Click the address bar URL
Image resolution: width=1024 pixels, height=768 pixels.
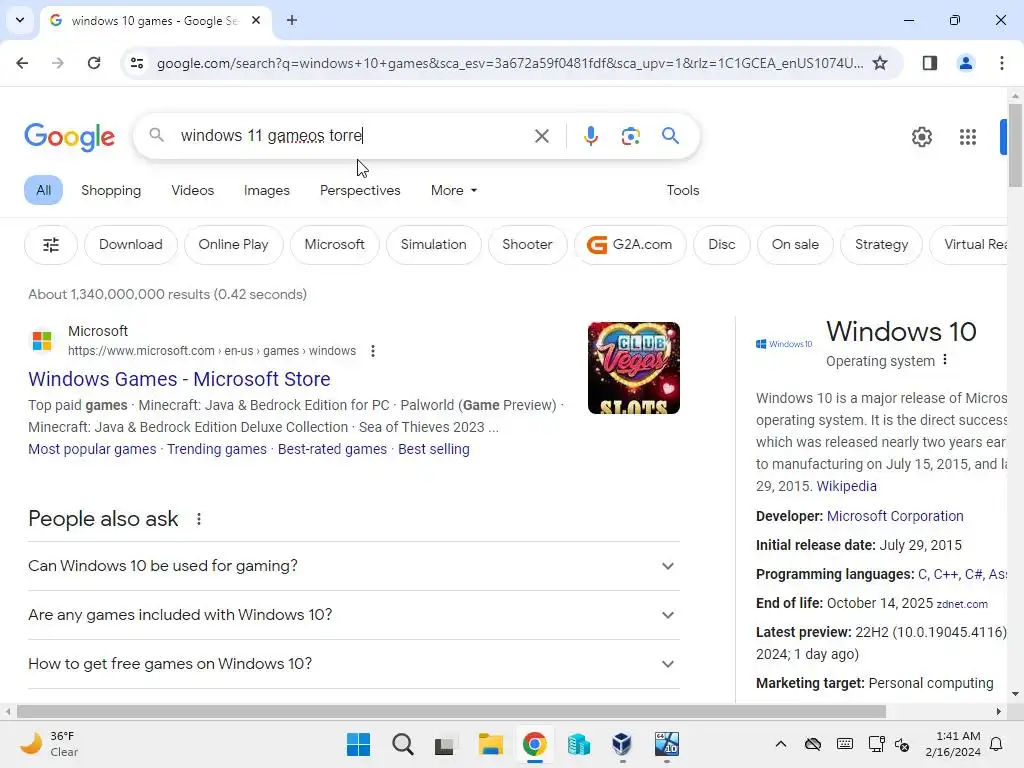pos(510,63)
